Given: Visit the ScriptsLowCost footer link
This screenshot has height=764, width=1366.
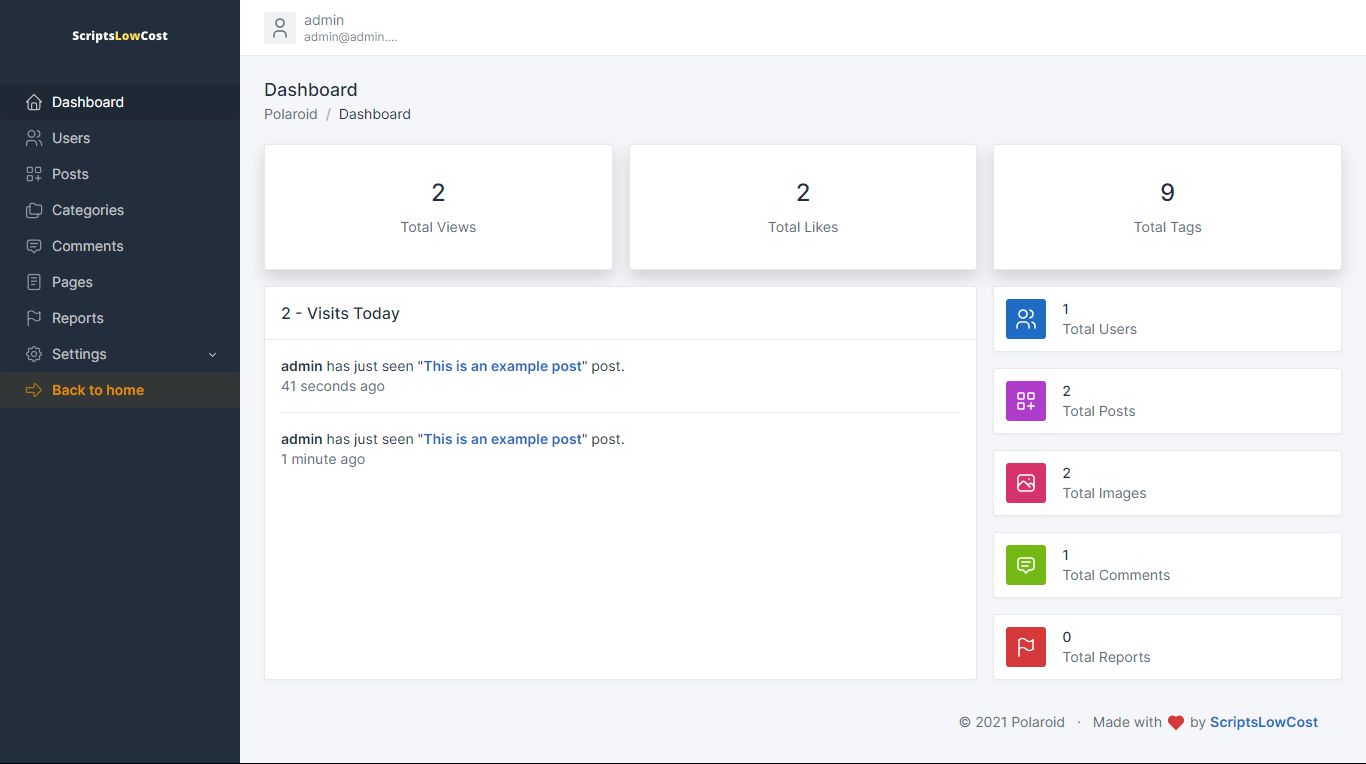Looking at the screenshot, I should 1263,722.
